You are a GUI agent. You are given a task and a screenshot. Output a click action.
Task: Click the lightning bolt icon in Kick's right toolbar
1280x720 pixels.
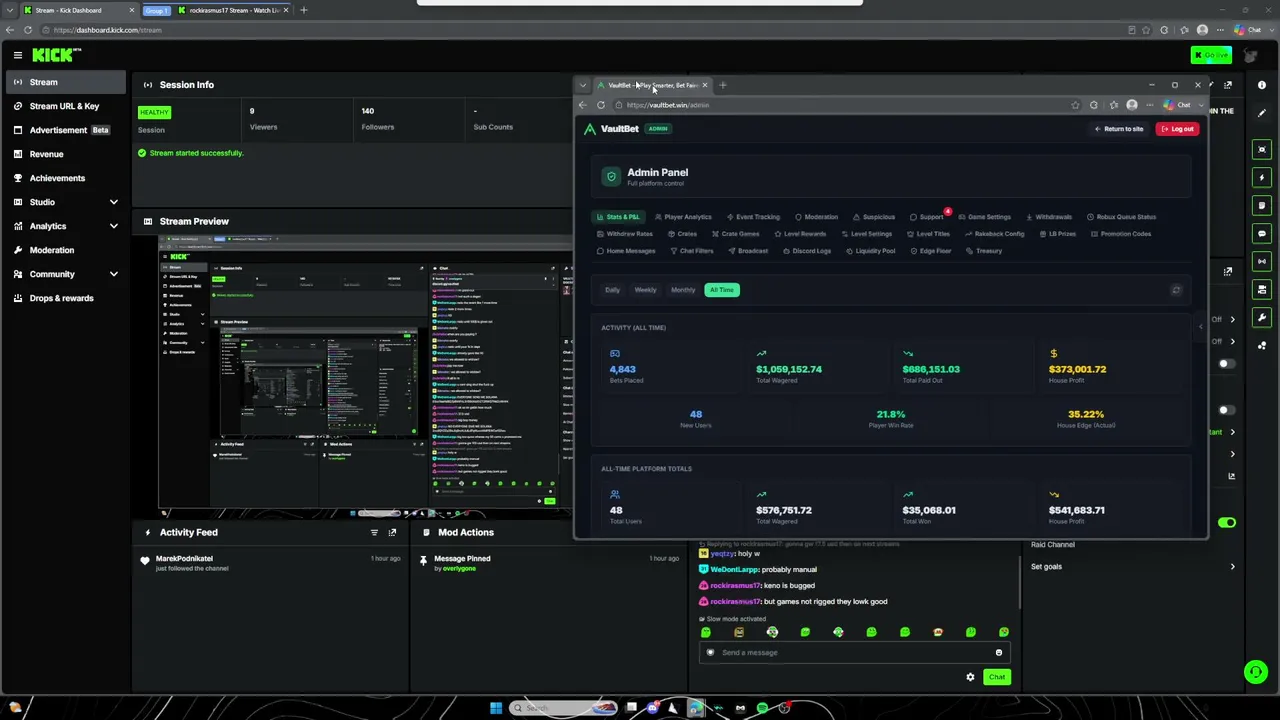1262,177
